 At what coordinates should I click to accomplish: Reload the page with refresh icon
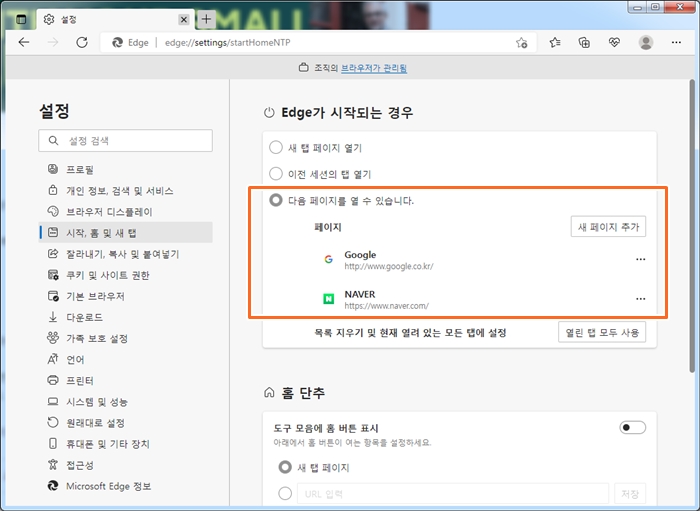click(82, 42)
